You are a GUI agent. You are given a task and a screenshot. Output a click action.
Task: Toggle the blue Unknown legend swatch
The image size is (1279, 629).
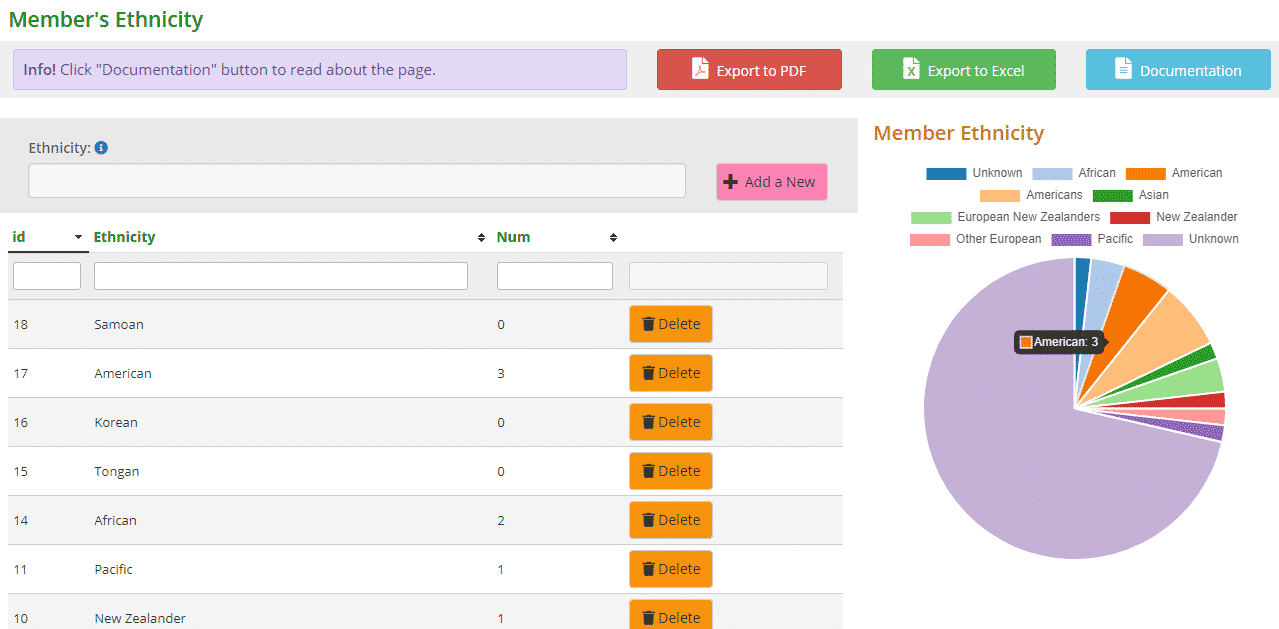point(946,173)
